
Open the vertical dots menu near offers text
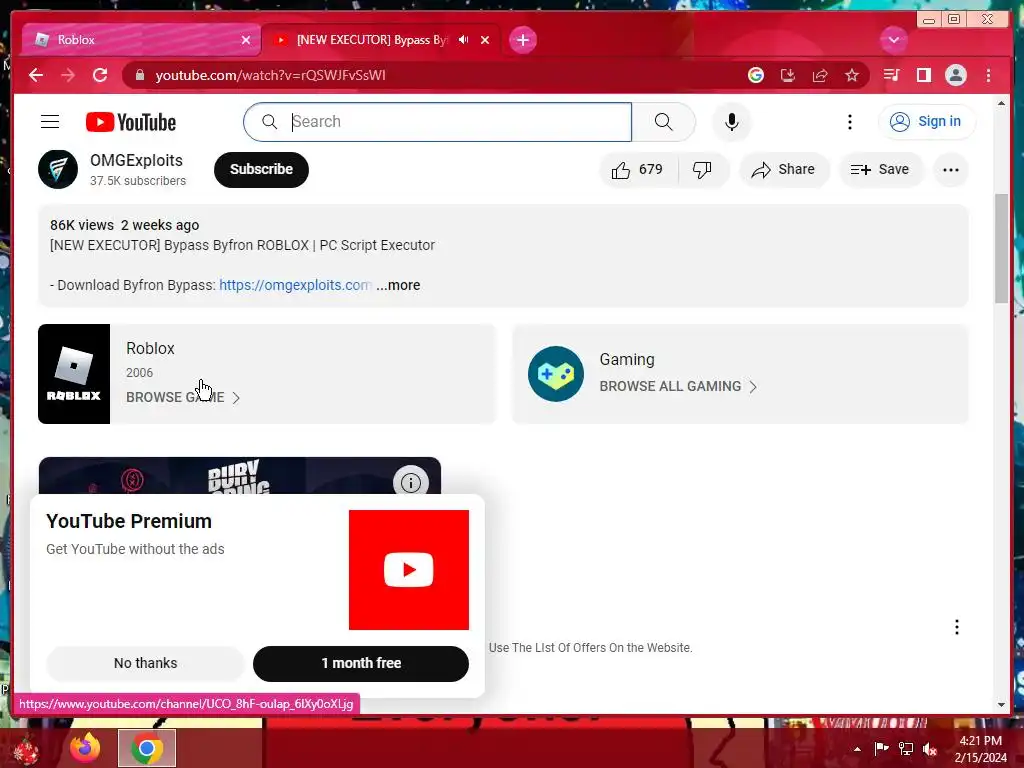(x=957, y=627)
